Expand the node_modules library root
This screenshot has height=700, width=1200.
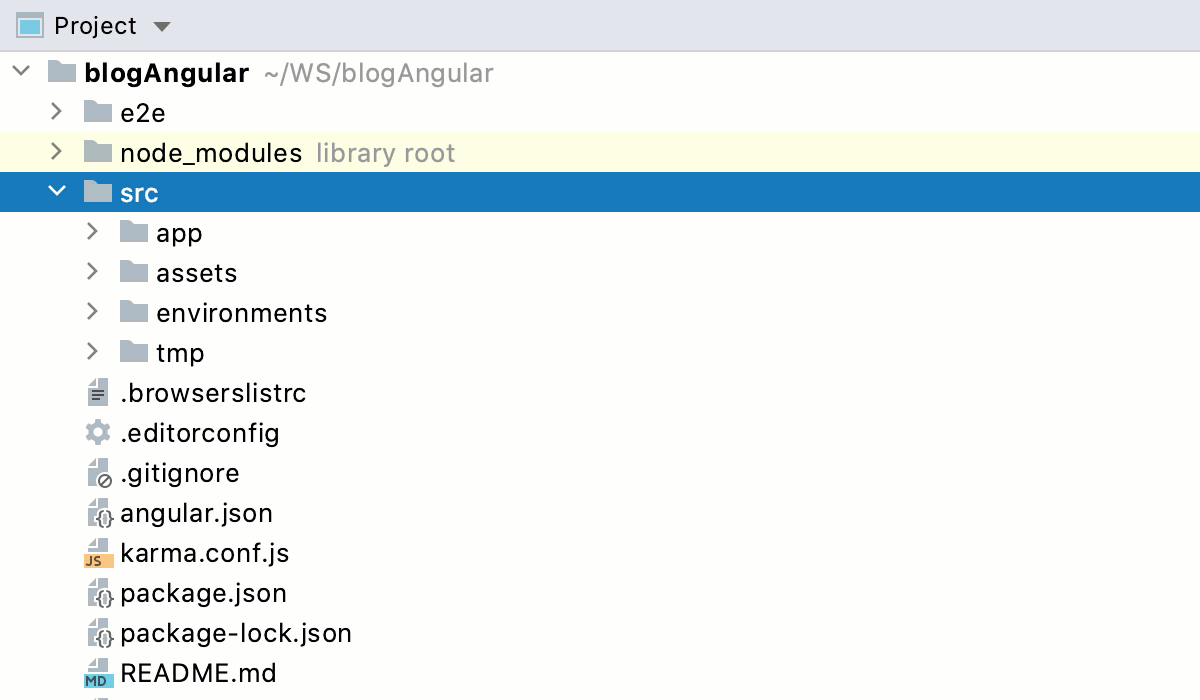click(56, 152)
